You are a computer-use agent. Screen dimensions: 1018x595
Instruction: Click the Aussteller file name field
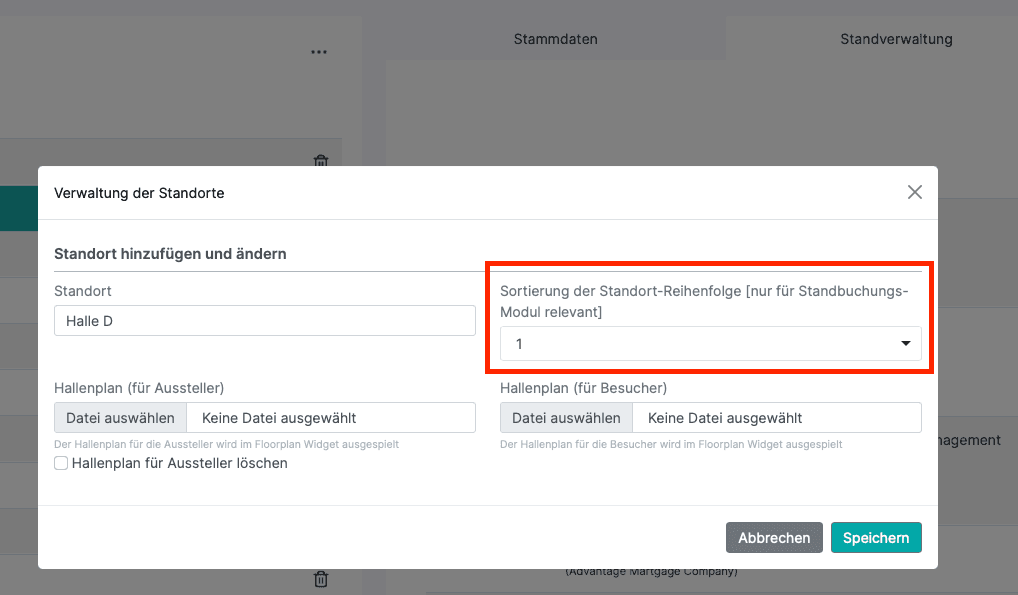click(x=331, y=417)
